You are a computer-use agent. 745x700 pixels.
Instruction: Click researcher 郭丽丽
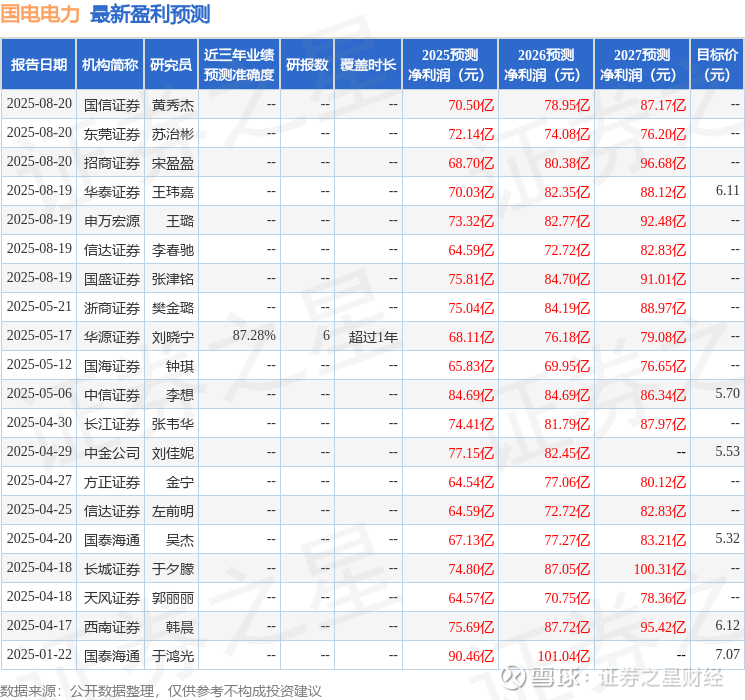coord(173,598)
